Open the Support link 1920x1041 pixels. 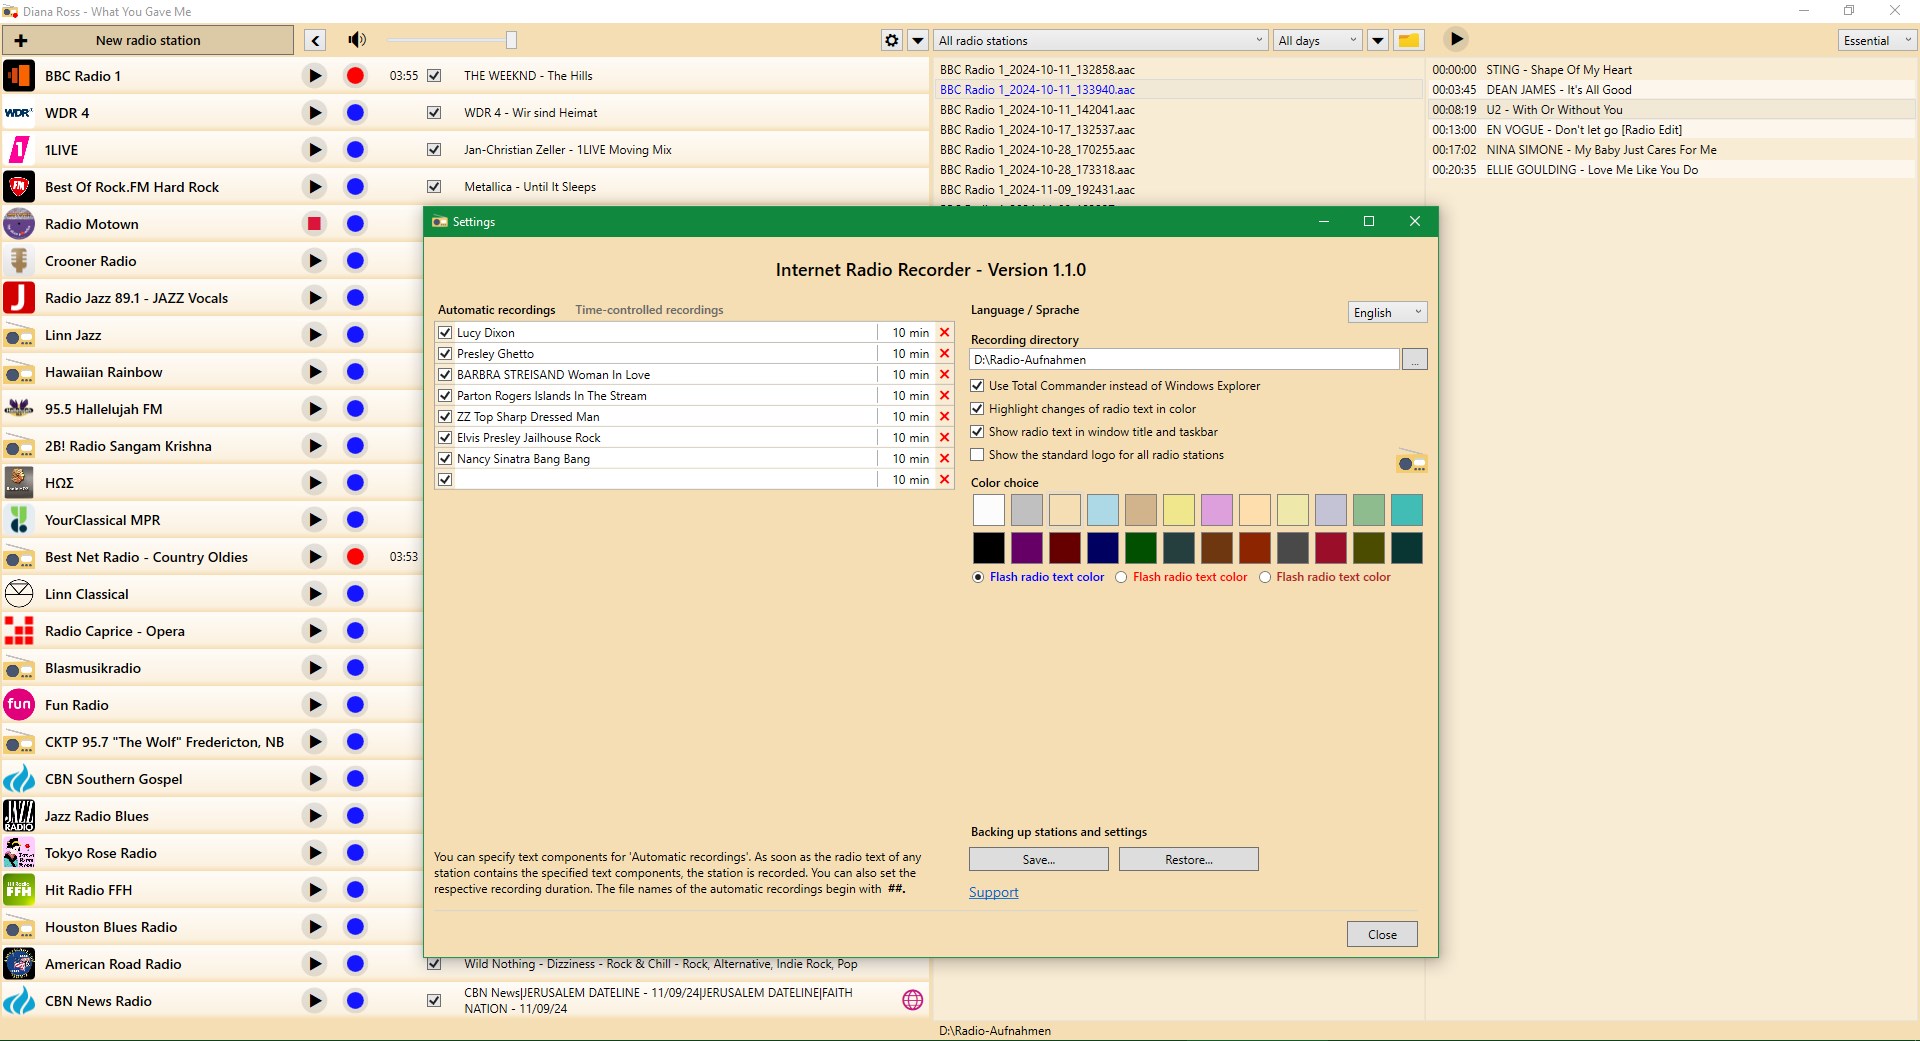point(993,892)
